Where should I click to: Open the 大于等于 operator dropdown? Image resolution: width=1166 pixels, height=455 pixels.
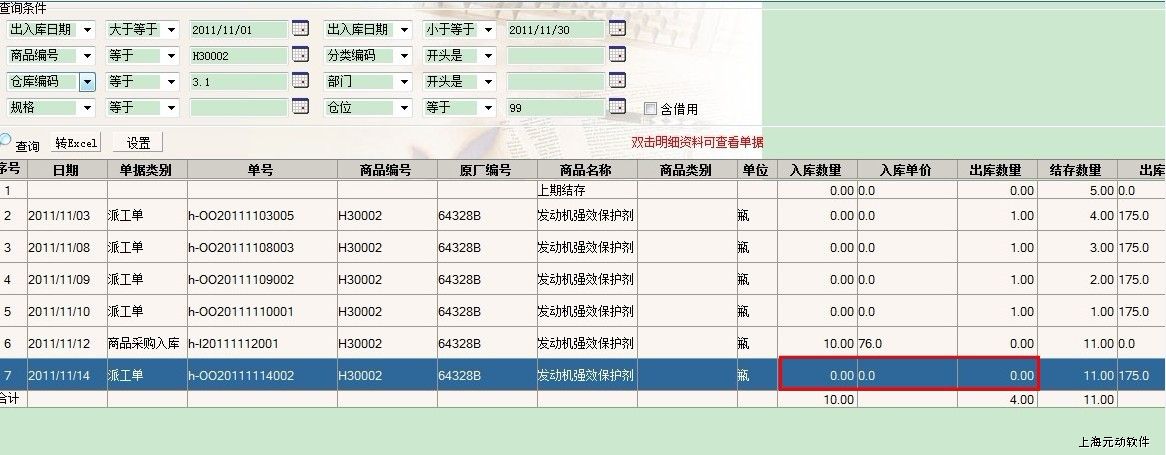click(170, 30)
